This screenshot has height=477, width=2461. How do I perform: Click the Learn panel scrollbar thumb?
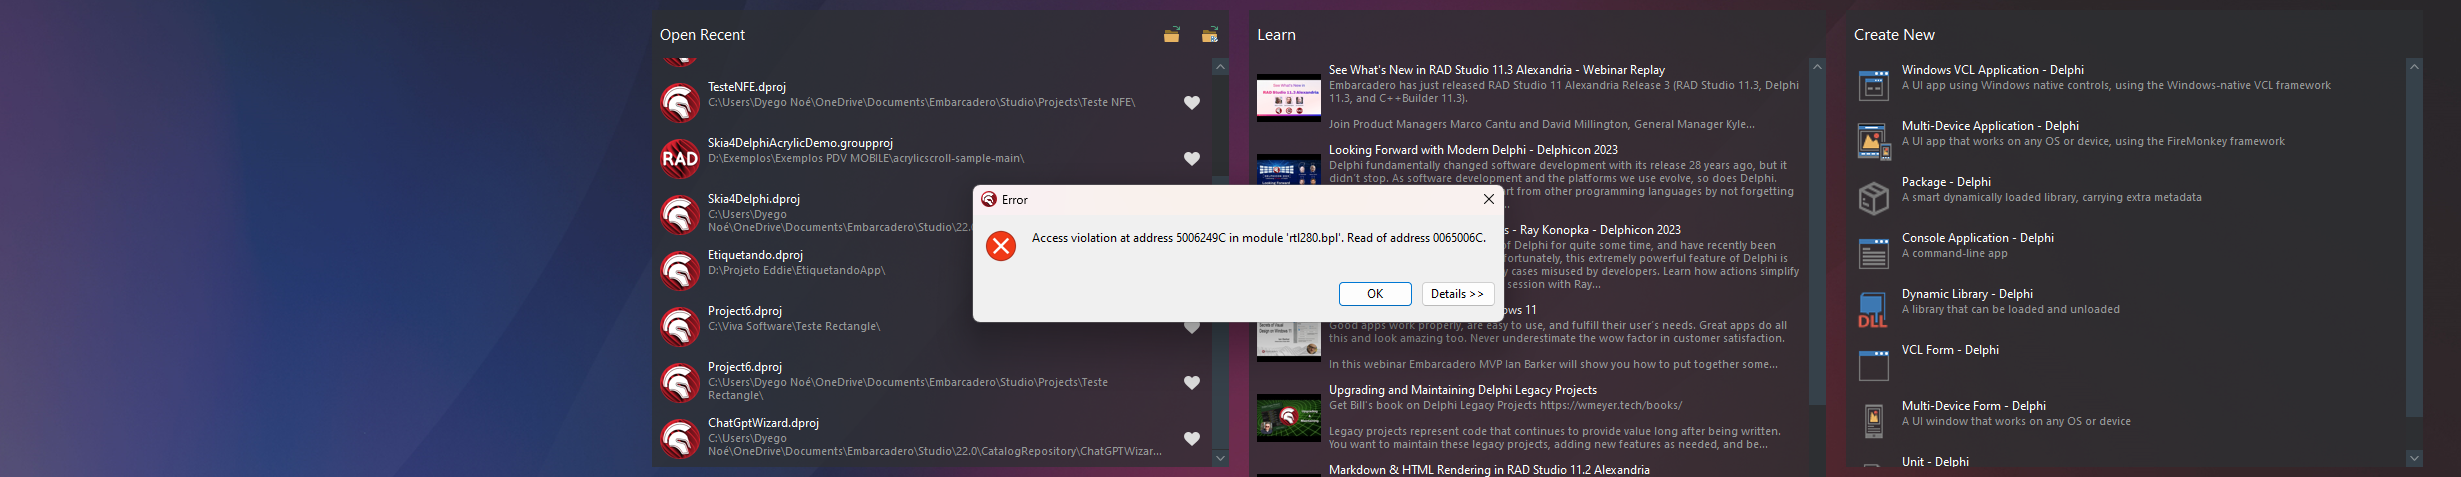tap(1817, 240)
